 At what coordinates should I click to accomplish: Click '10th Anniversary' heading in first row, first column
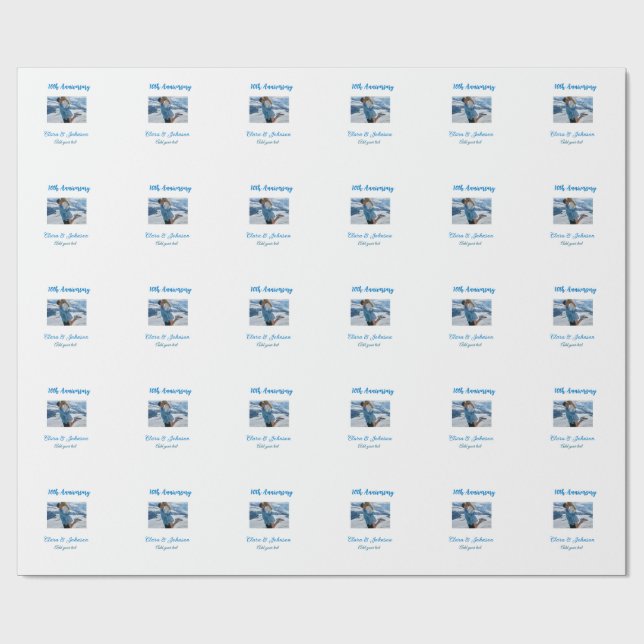point(67,88)
